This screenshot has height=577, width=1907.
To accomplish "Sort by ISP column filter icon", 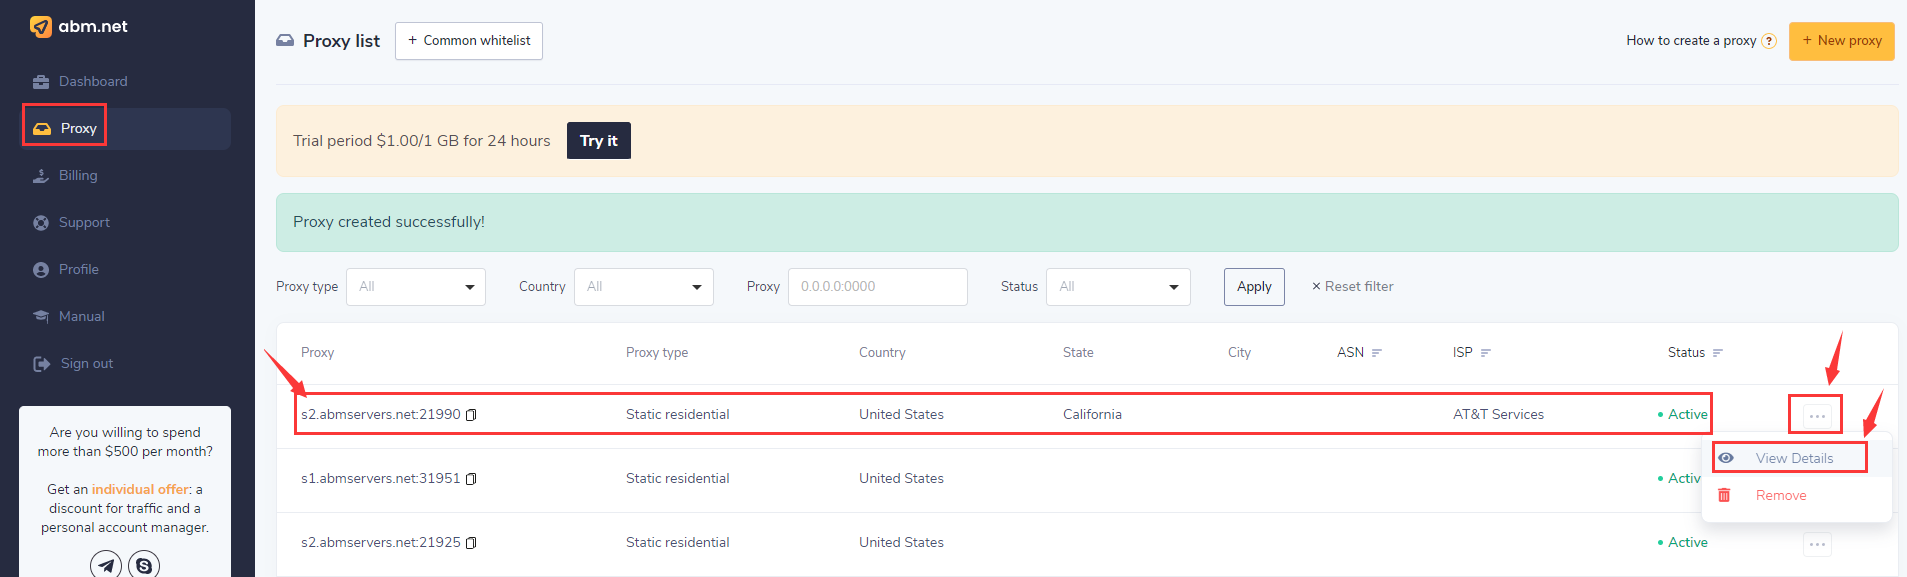I will [x=1486, y=353].
